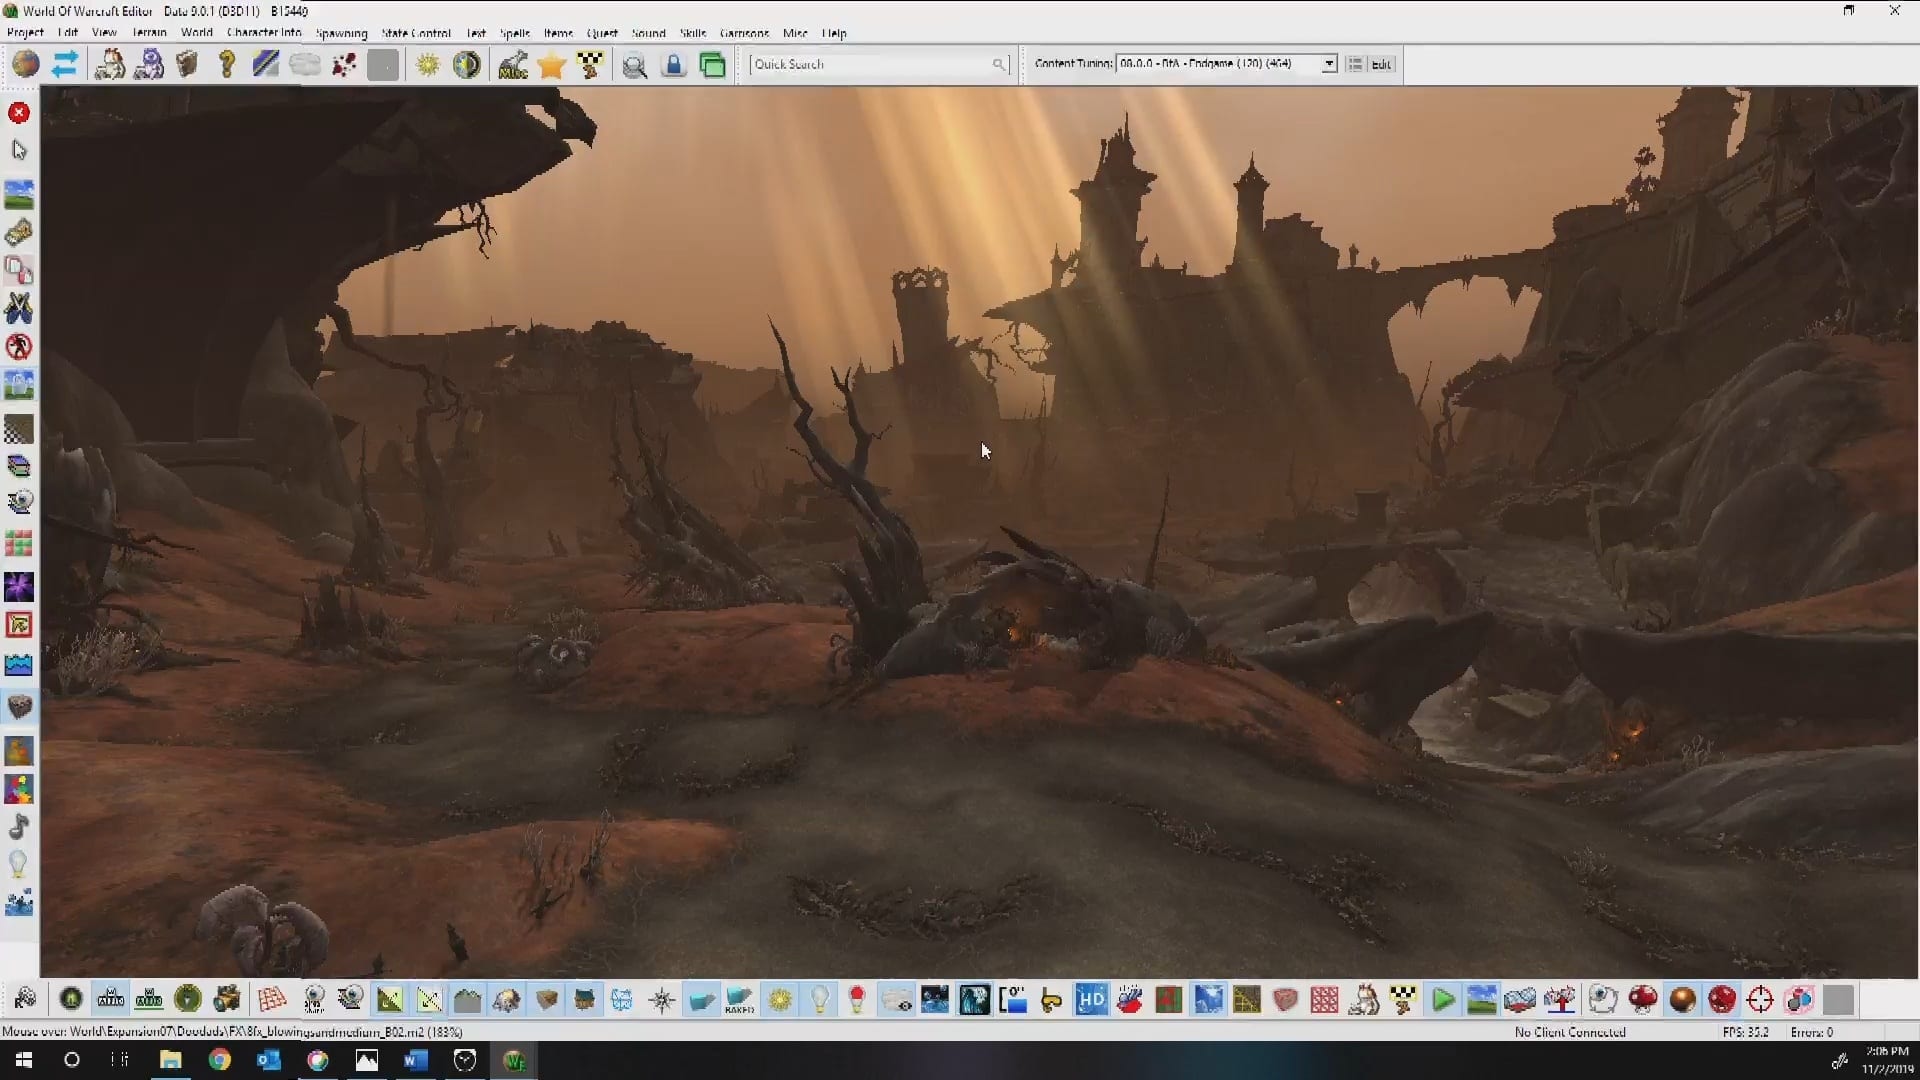Click the globe world icon in top toolbar
The height and width of the screenshot is (1080, 1920).
click(26, 65)
